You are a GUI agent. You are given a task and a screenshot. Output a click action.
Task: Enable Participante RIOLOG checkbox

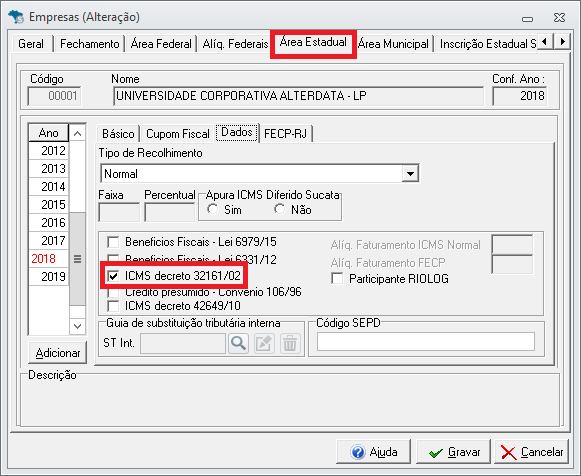337,279
